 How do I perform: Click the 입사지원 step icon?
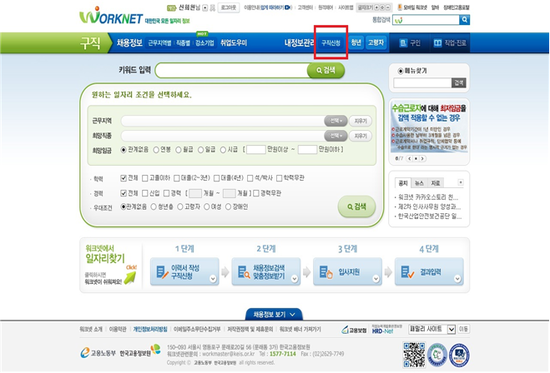click(x=326, y=272)
